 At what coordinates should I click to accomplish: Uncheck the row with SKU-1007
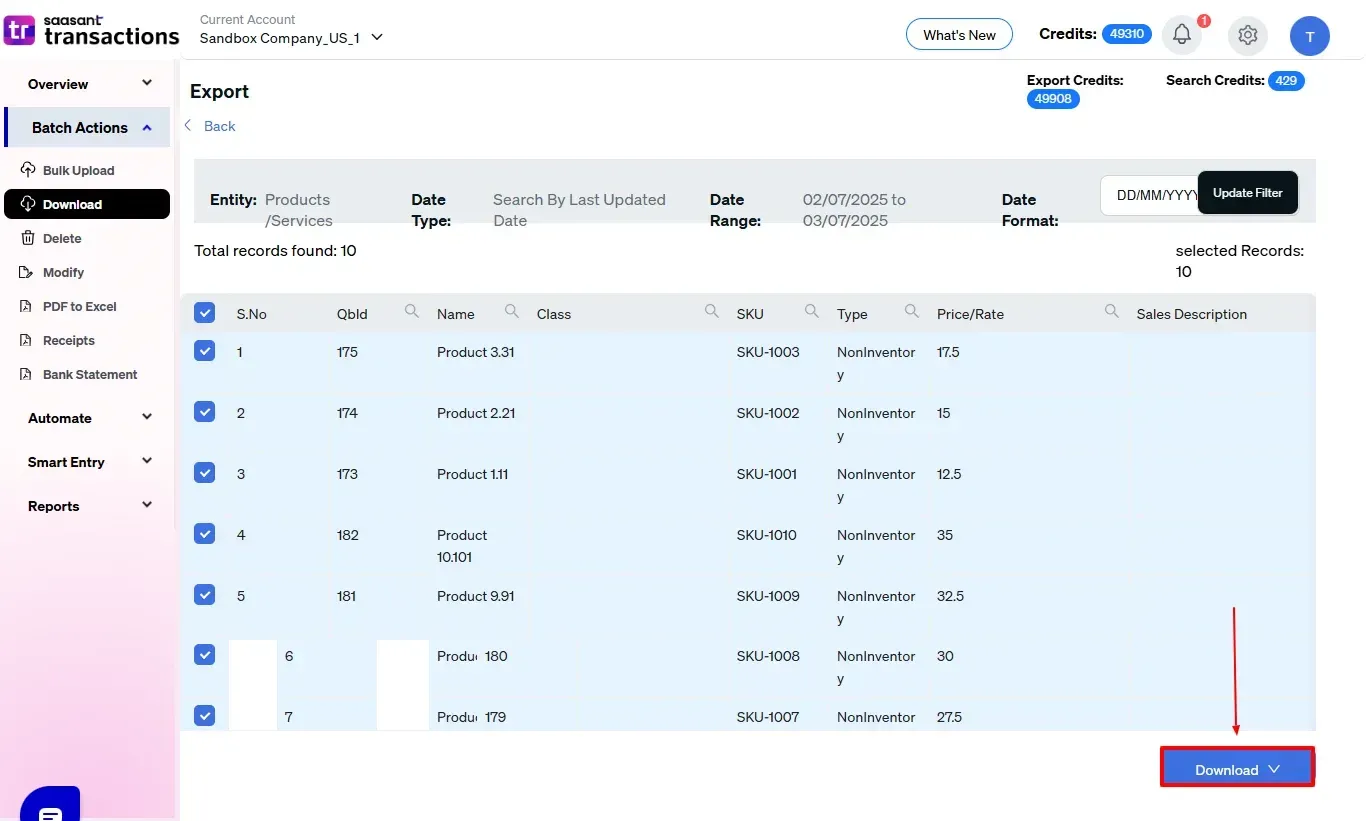coord(205,716)
